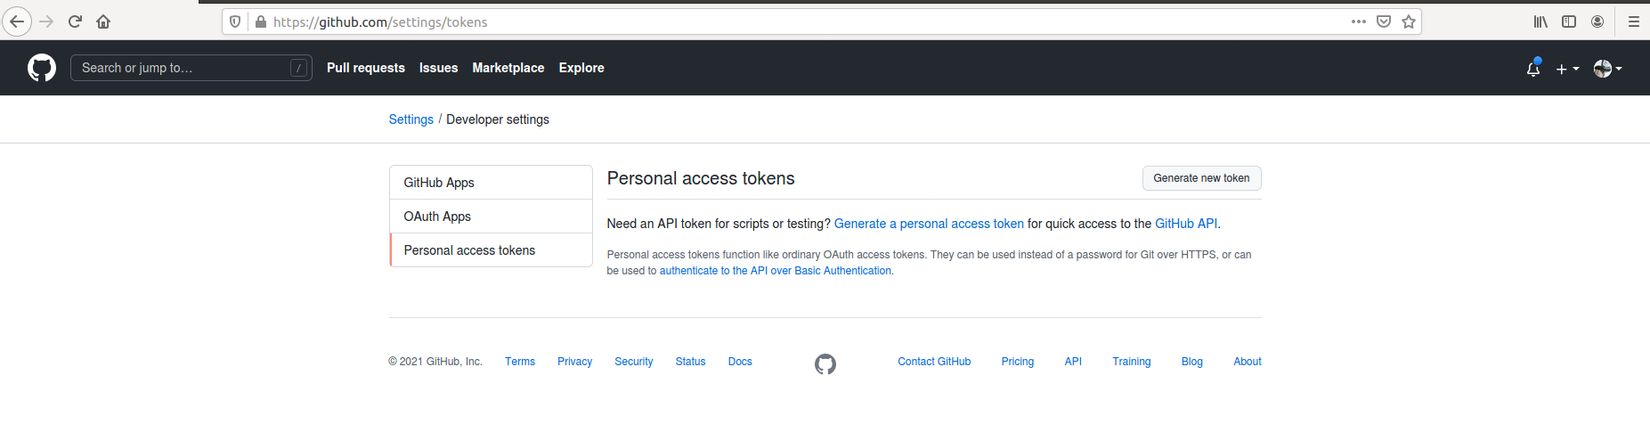Go to the browser home page icon

tap(103, 22)
